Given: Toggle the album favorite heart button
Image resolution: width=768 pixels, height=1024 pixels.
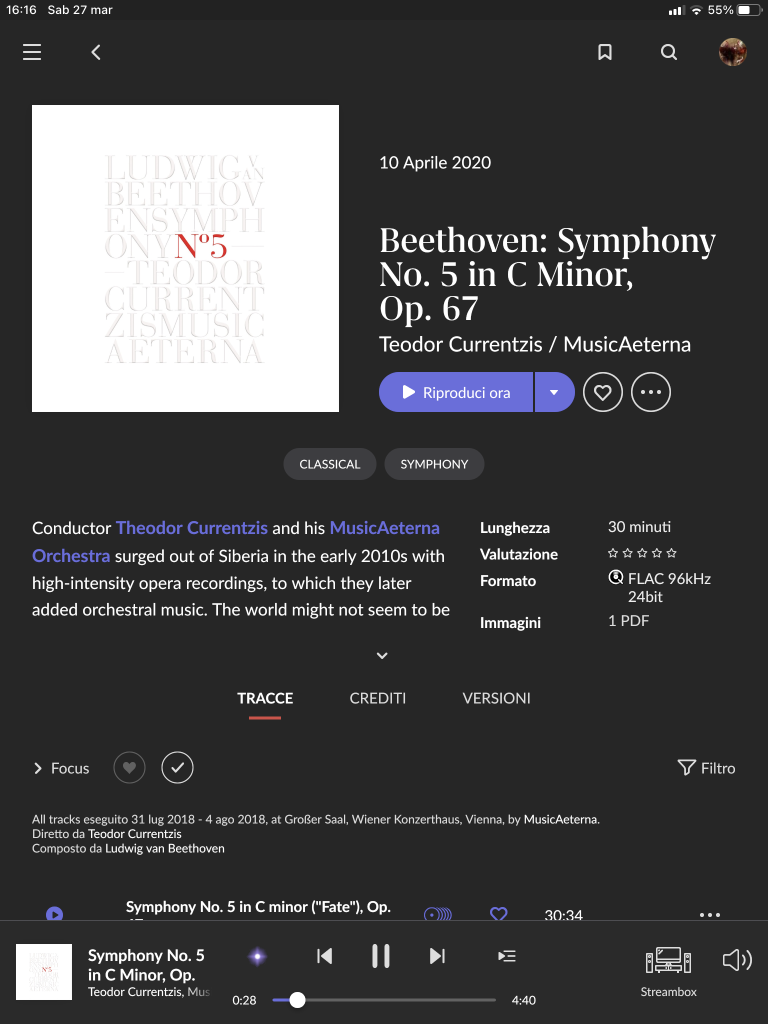Looking at the screenshot, I should click(x=602, y=392).
